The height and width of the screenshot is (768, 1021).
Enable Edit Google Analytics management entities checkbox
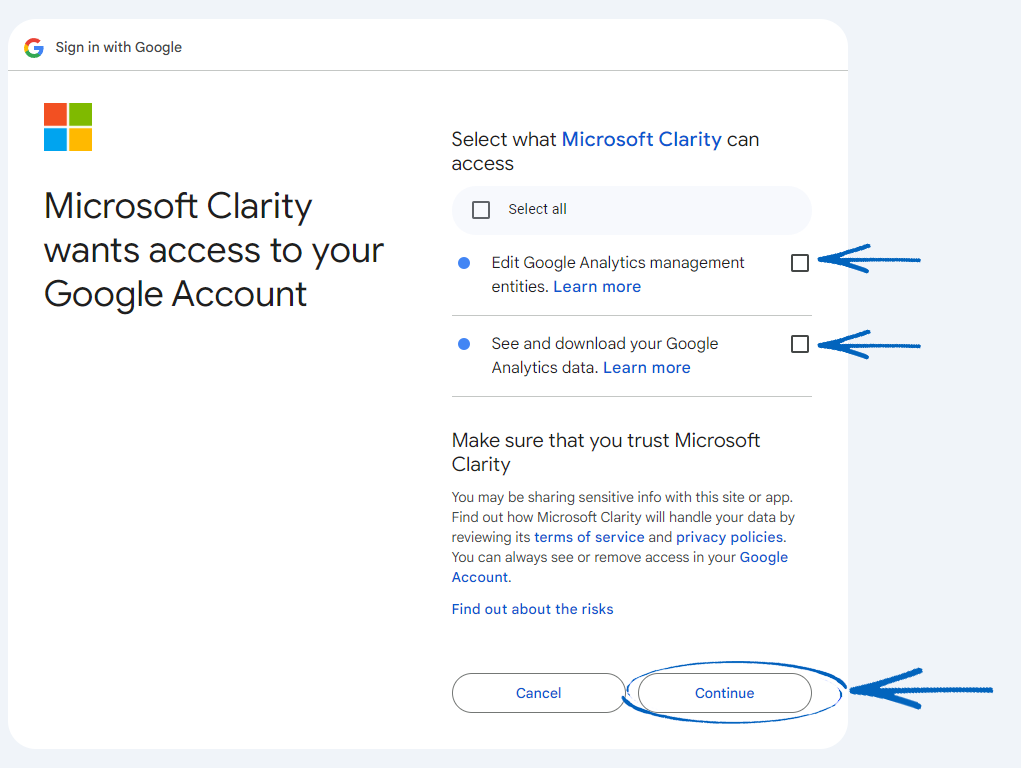(800, 263)
